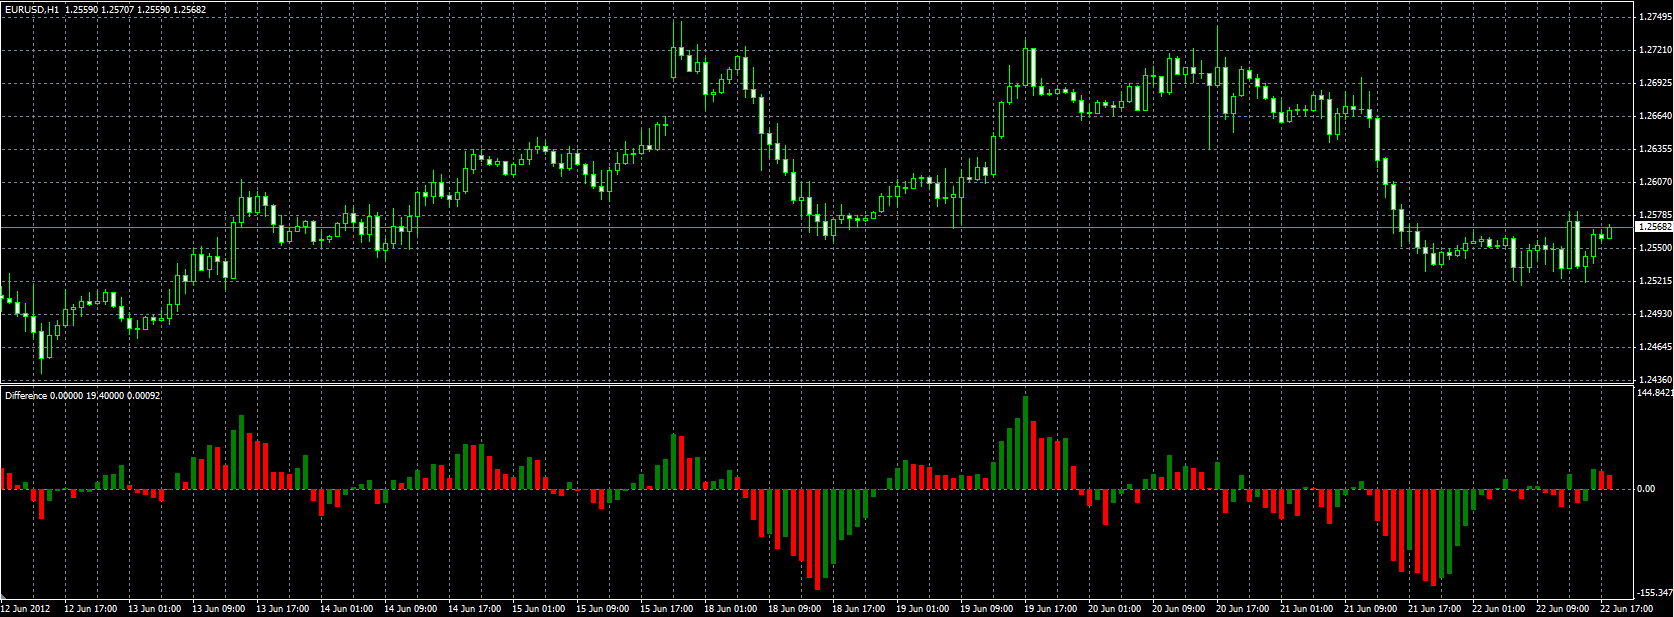Click the 13 Jun 01:00 time label
Viewport: 1674px width, 617px height.
click(x=155, y=609)
